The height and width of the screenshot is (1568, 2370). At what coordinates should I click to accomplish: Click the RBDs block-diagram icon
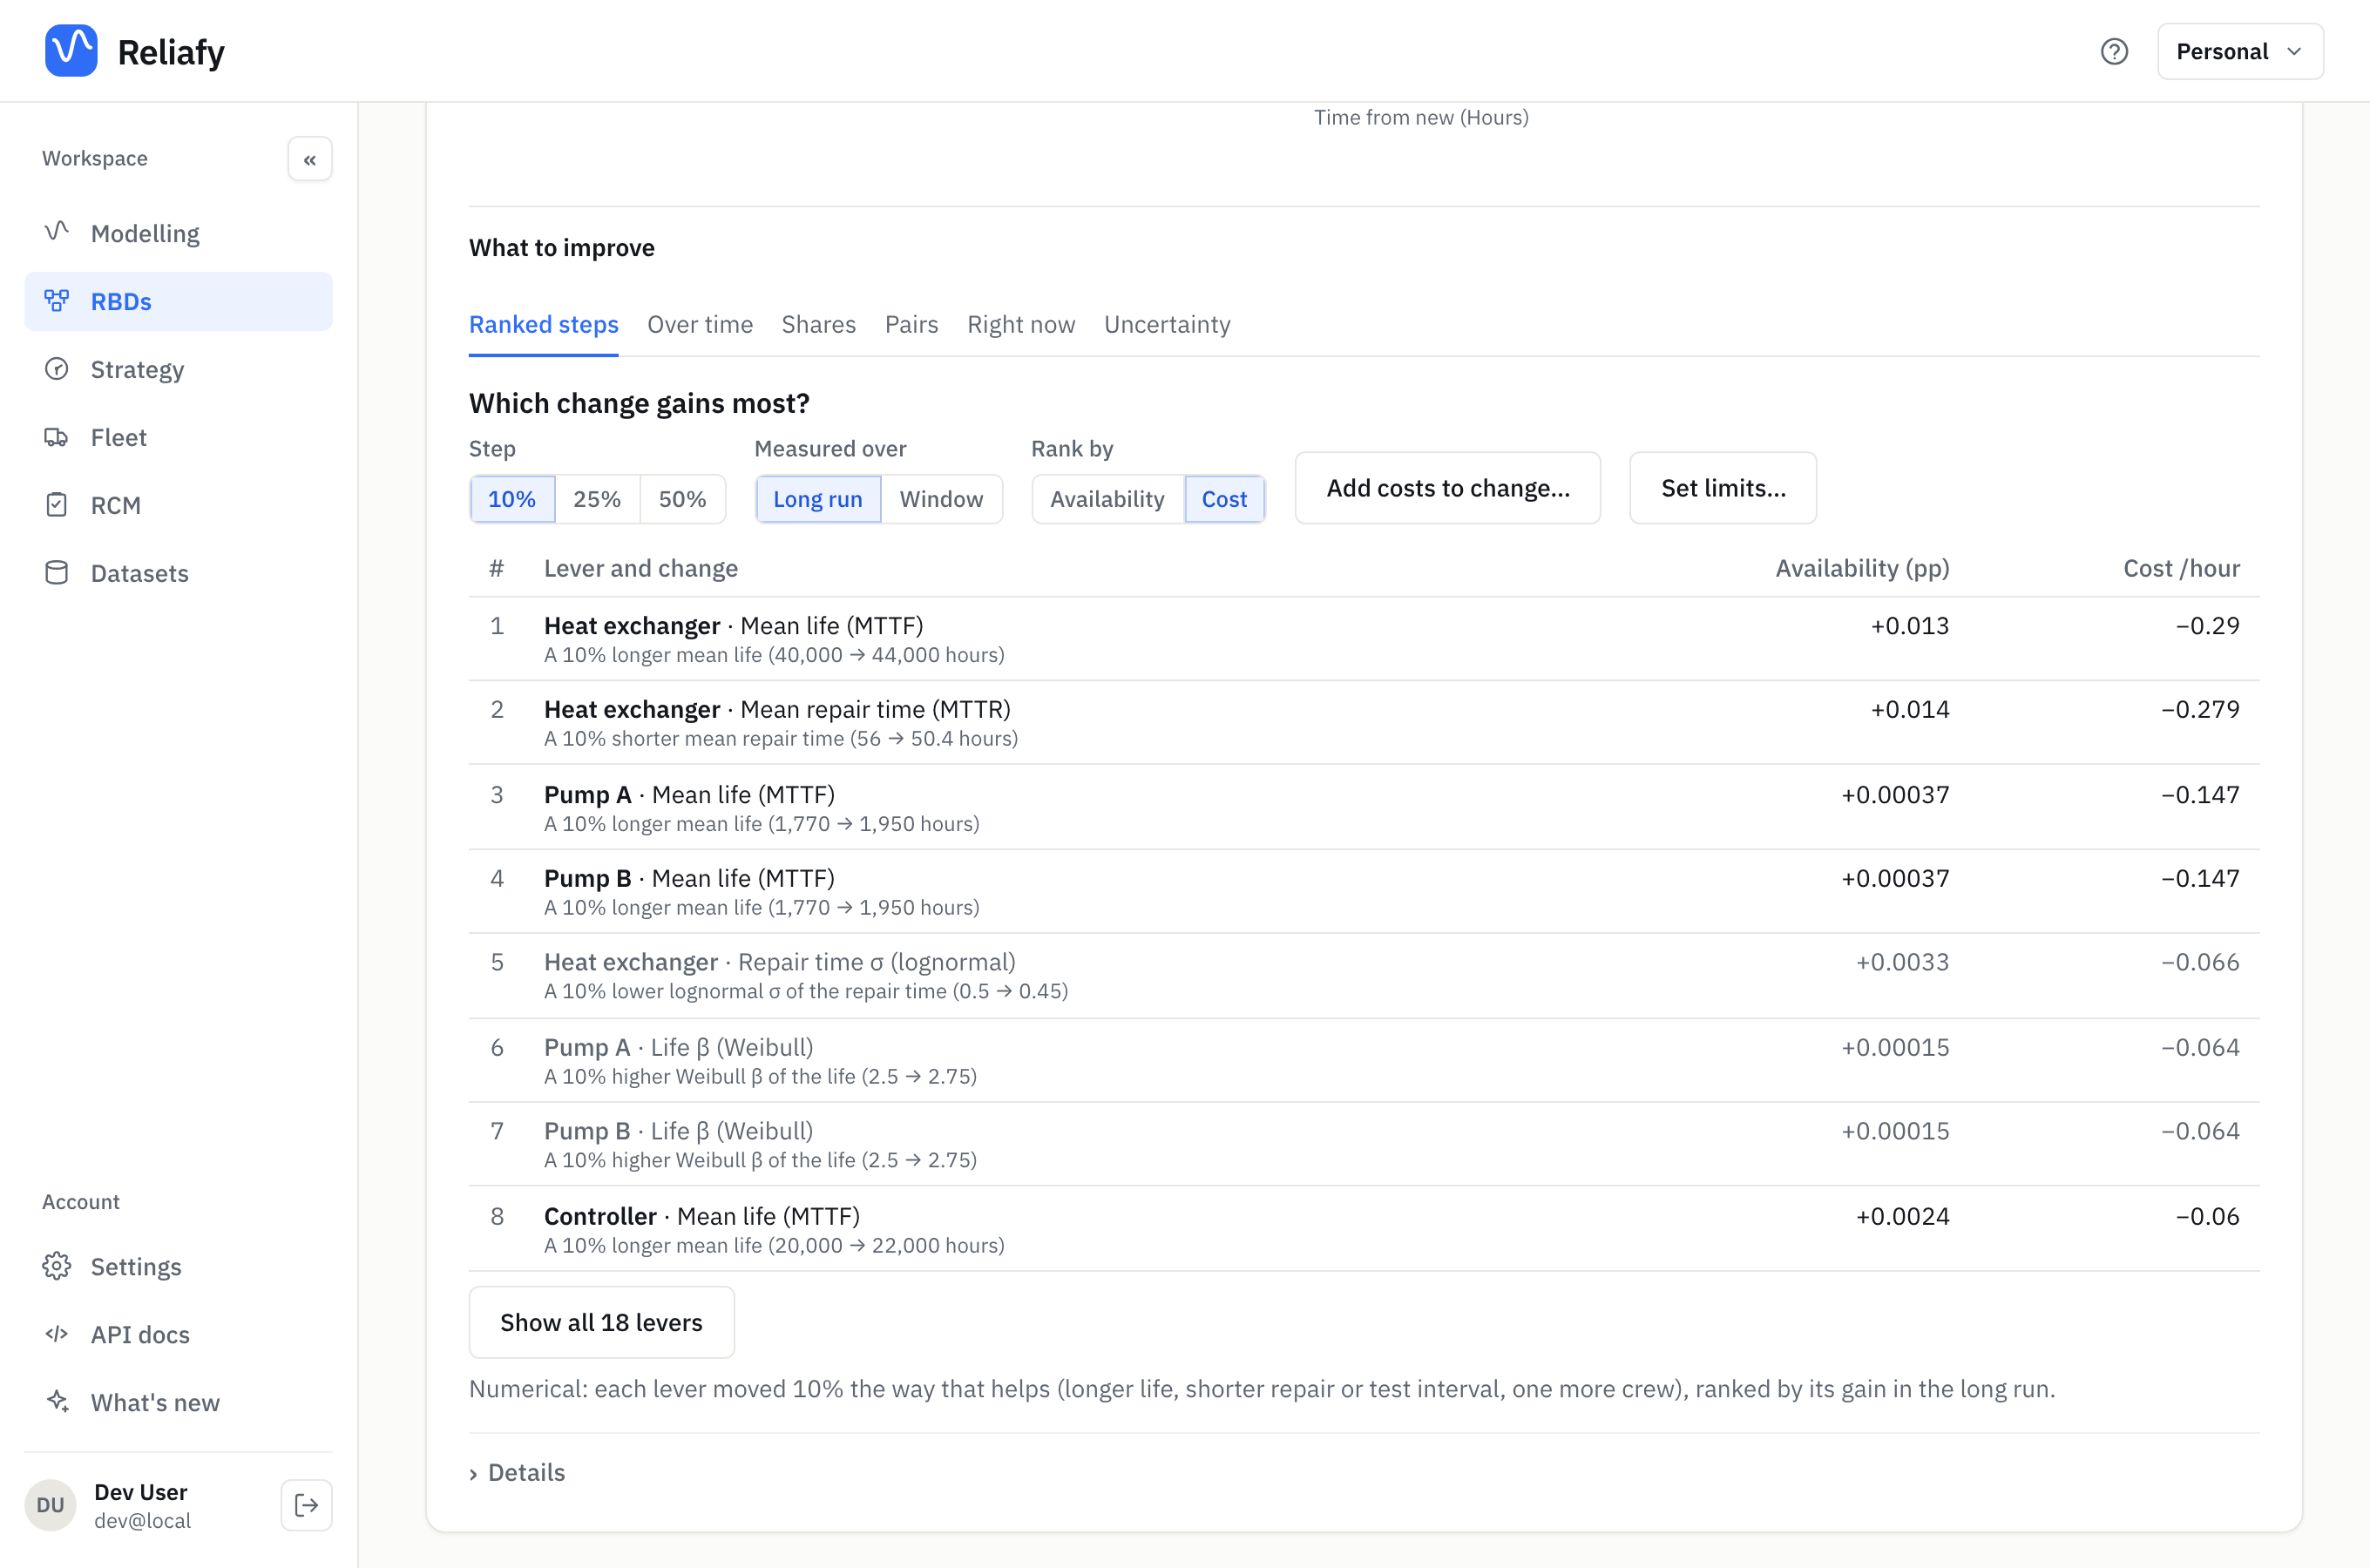click(57, 300)
